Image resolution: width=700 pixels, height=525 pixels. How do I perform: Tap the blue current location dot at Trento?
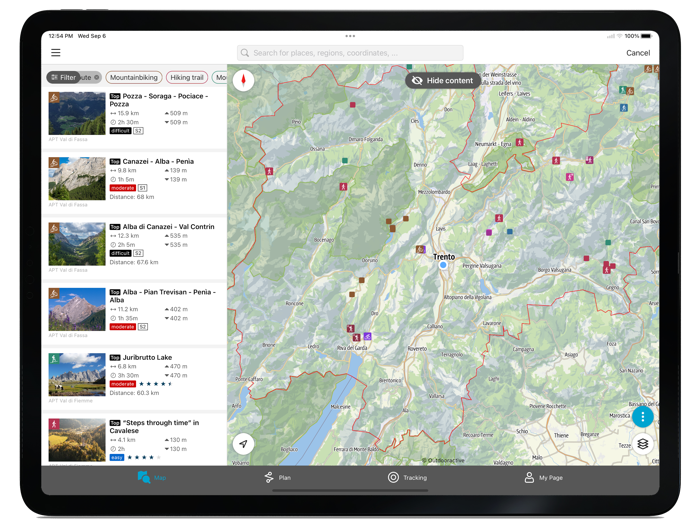(443, 265)
